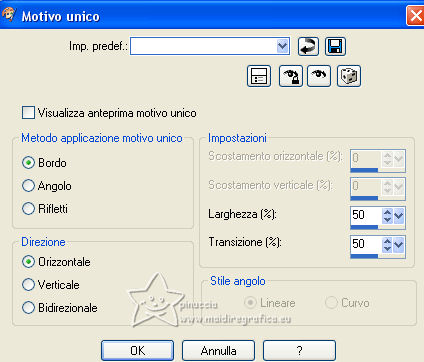Toggle the show/hide previews panel icon
The image size is (424, 362).
(x=259, y=76)
